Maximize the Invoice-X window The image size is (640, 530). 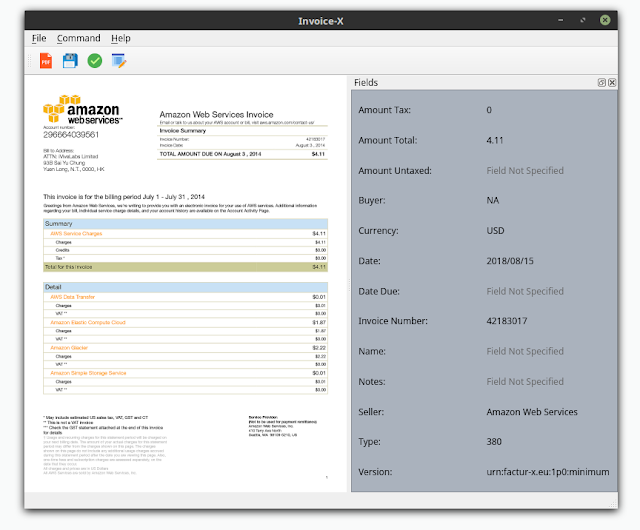583,20
